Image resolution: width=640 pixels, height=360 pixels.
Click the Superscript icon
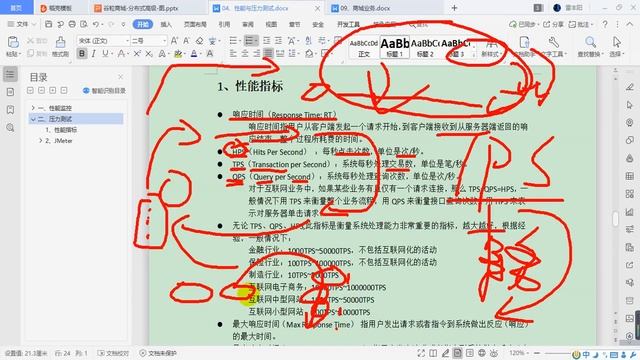[x=137, y=53]
